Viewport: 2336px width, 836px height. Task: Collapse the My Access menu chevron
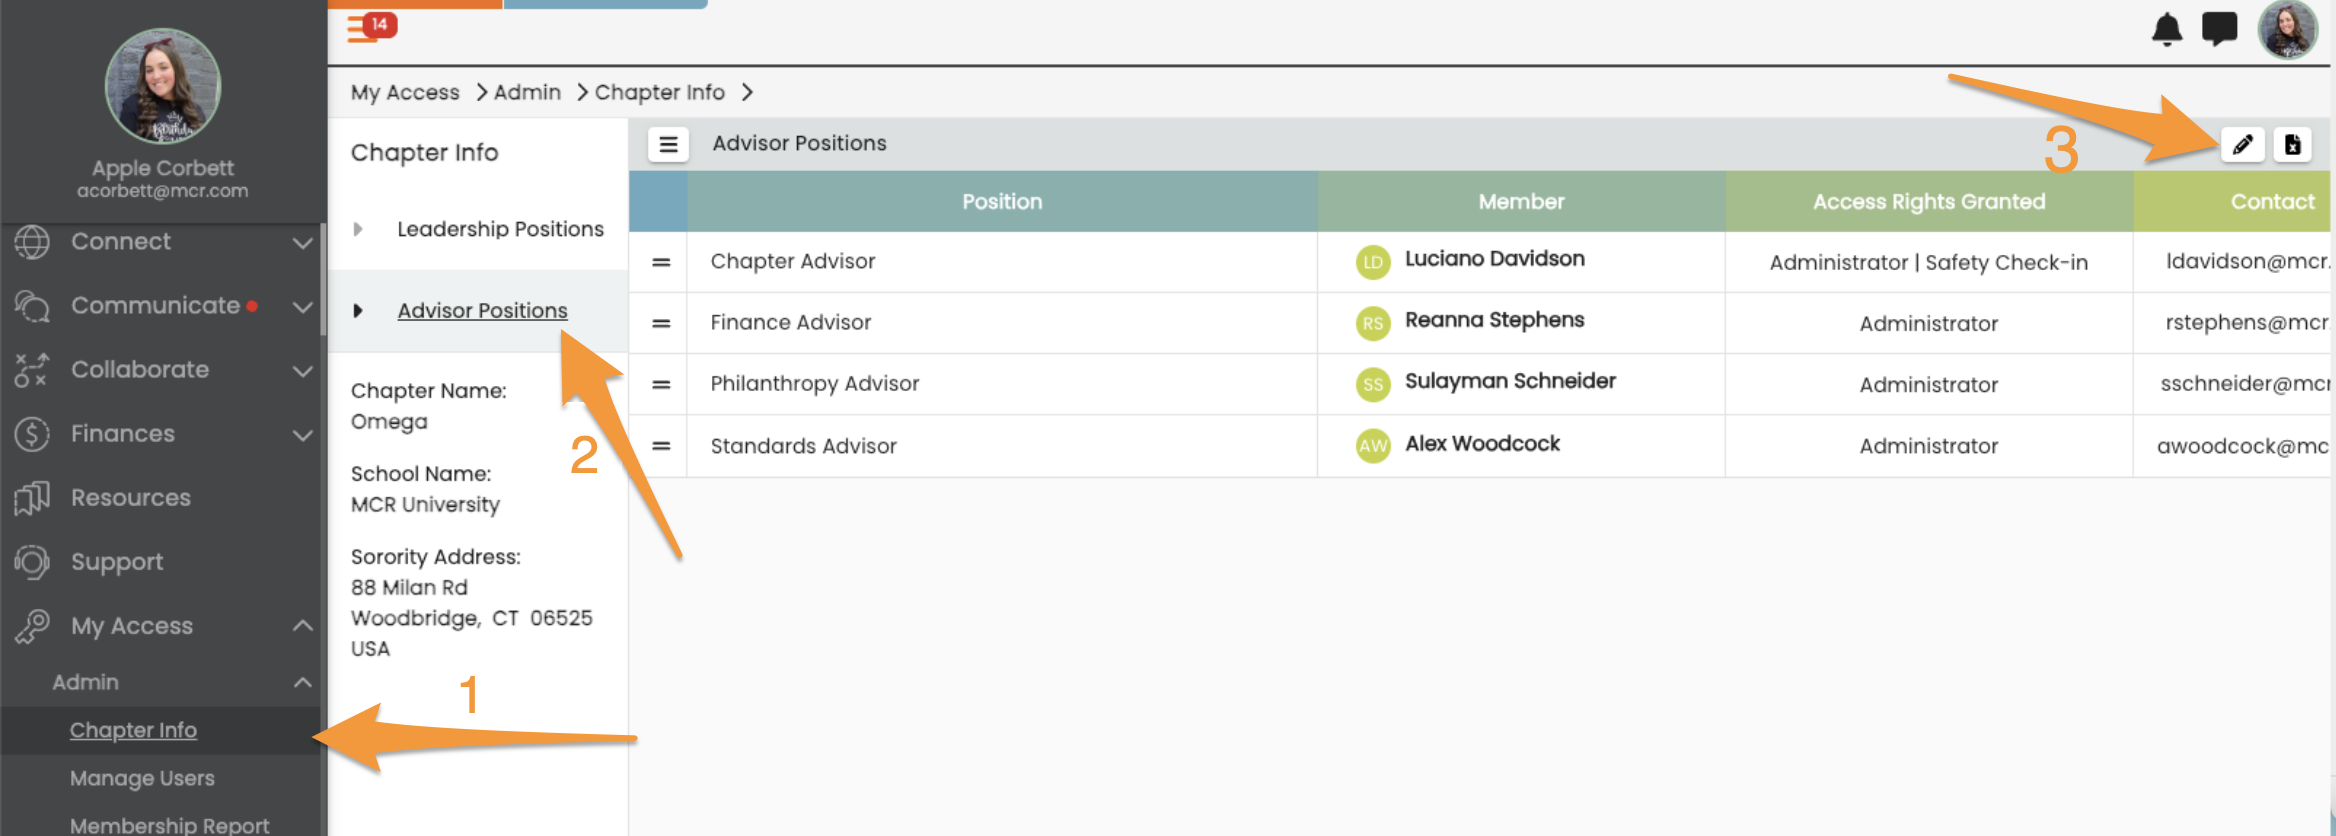pos(302,626)
